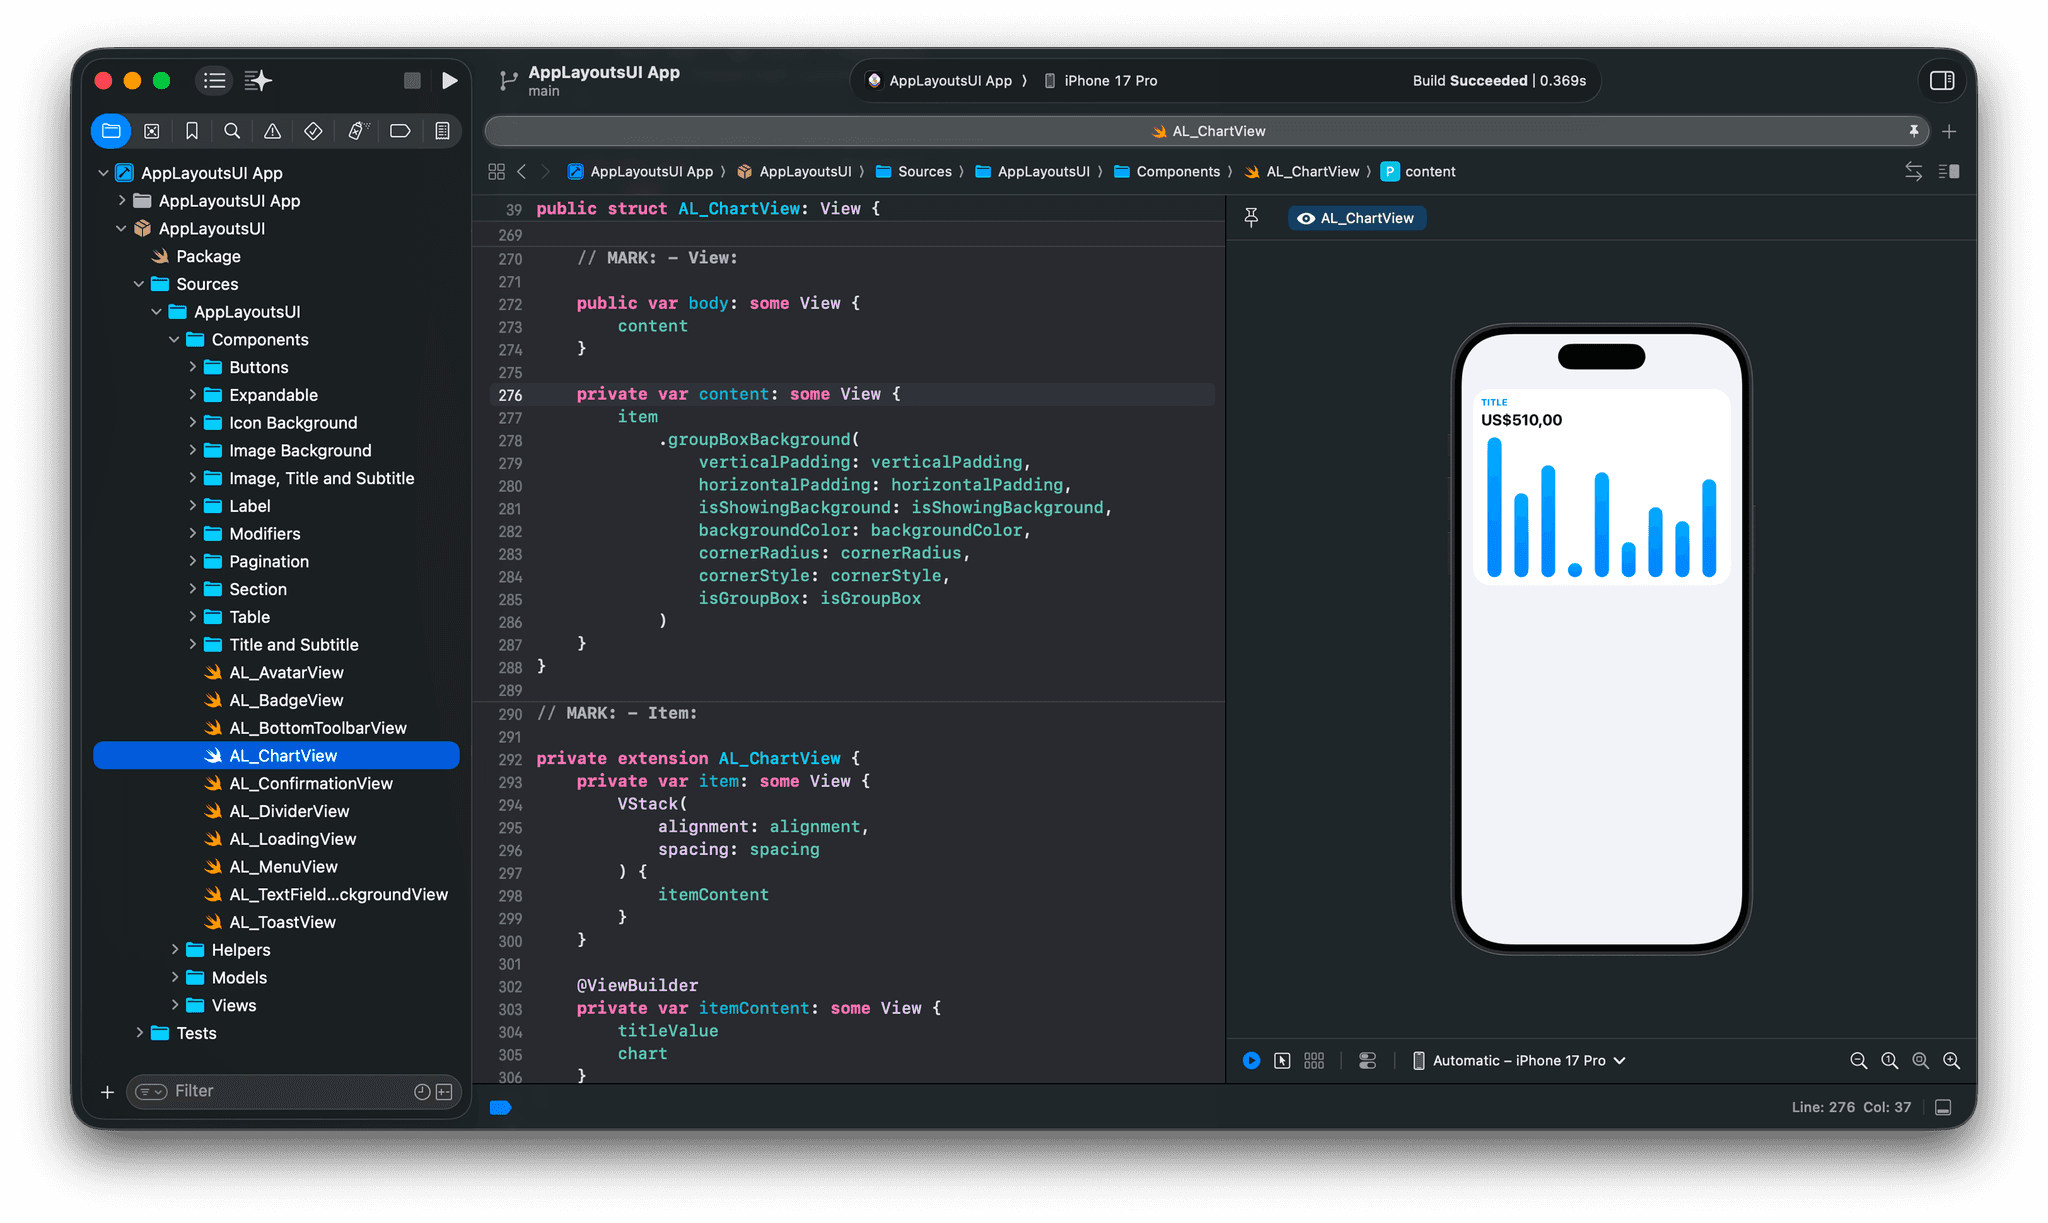Pin the canvas preview
This screenshot has height=1223, width=2048.
1251,218
